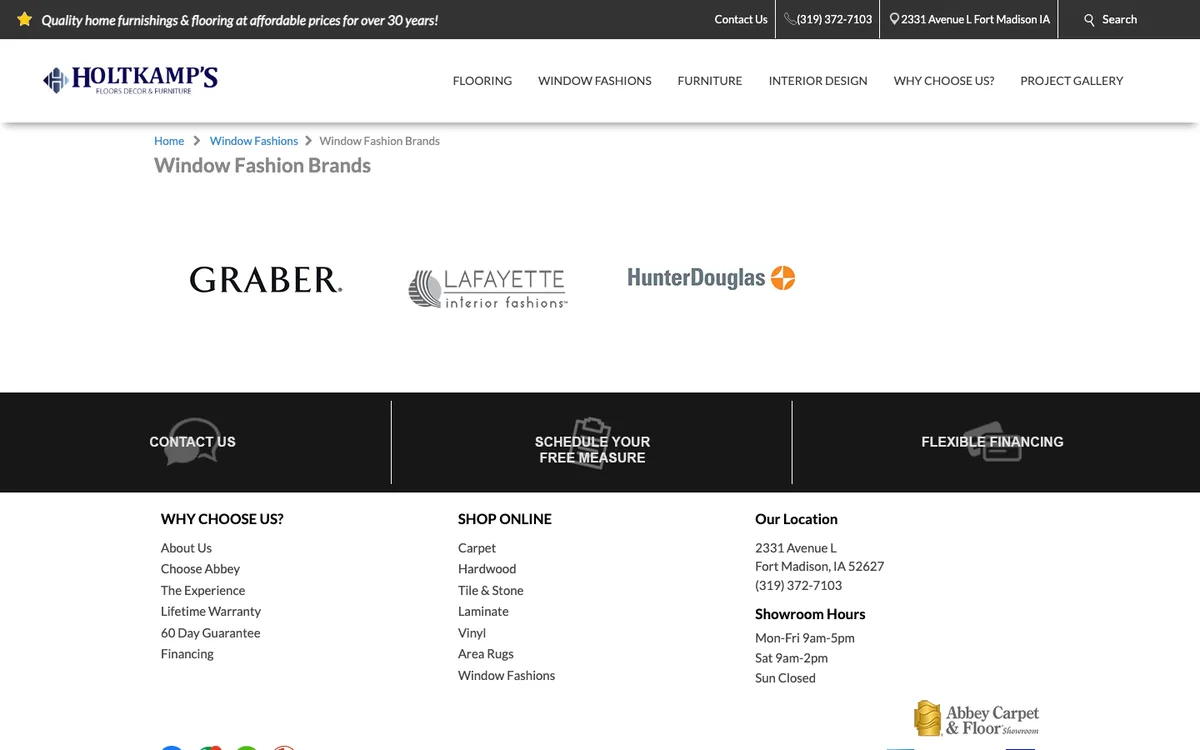Open the Lafayette Interior Fashions brand logo

(x=488, y=288)
